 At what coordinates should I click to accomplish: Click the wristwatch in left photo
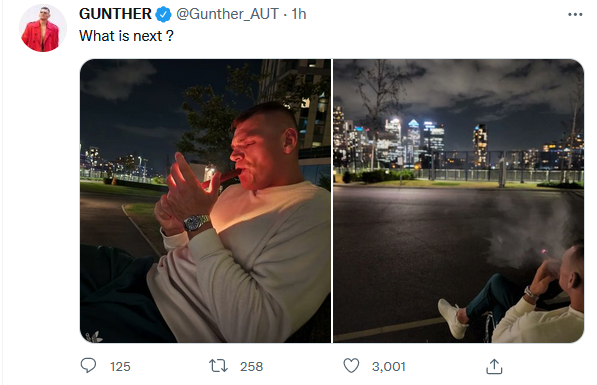pos(196,222)
